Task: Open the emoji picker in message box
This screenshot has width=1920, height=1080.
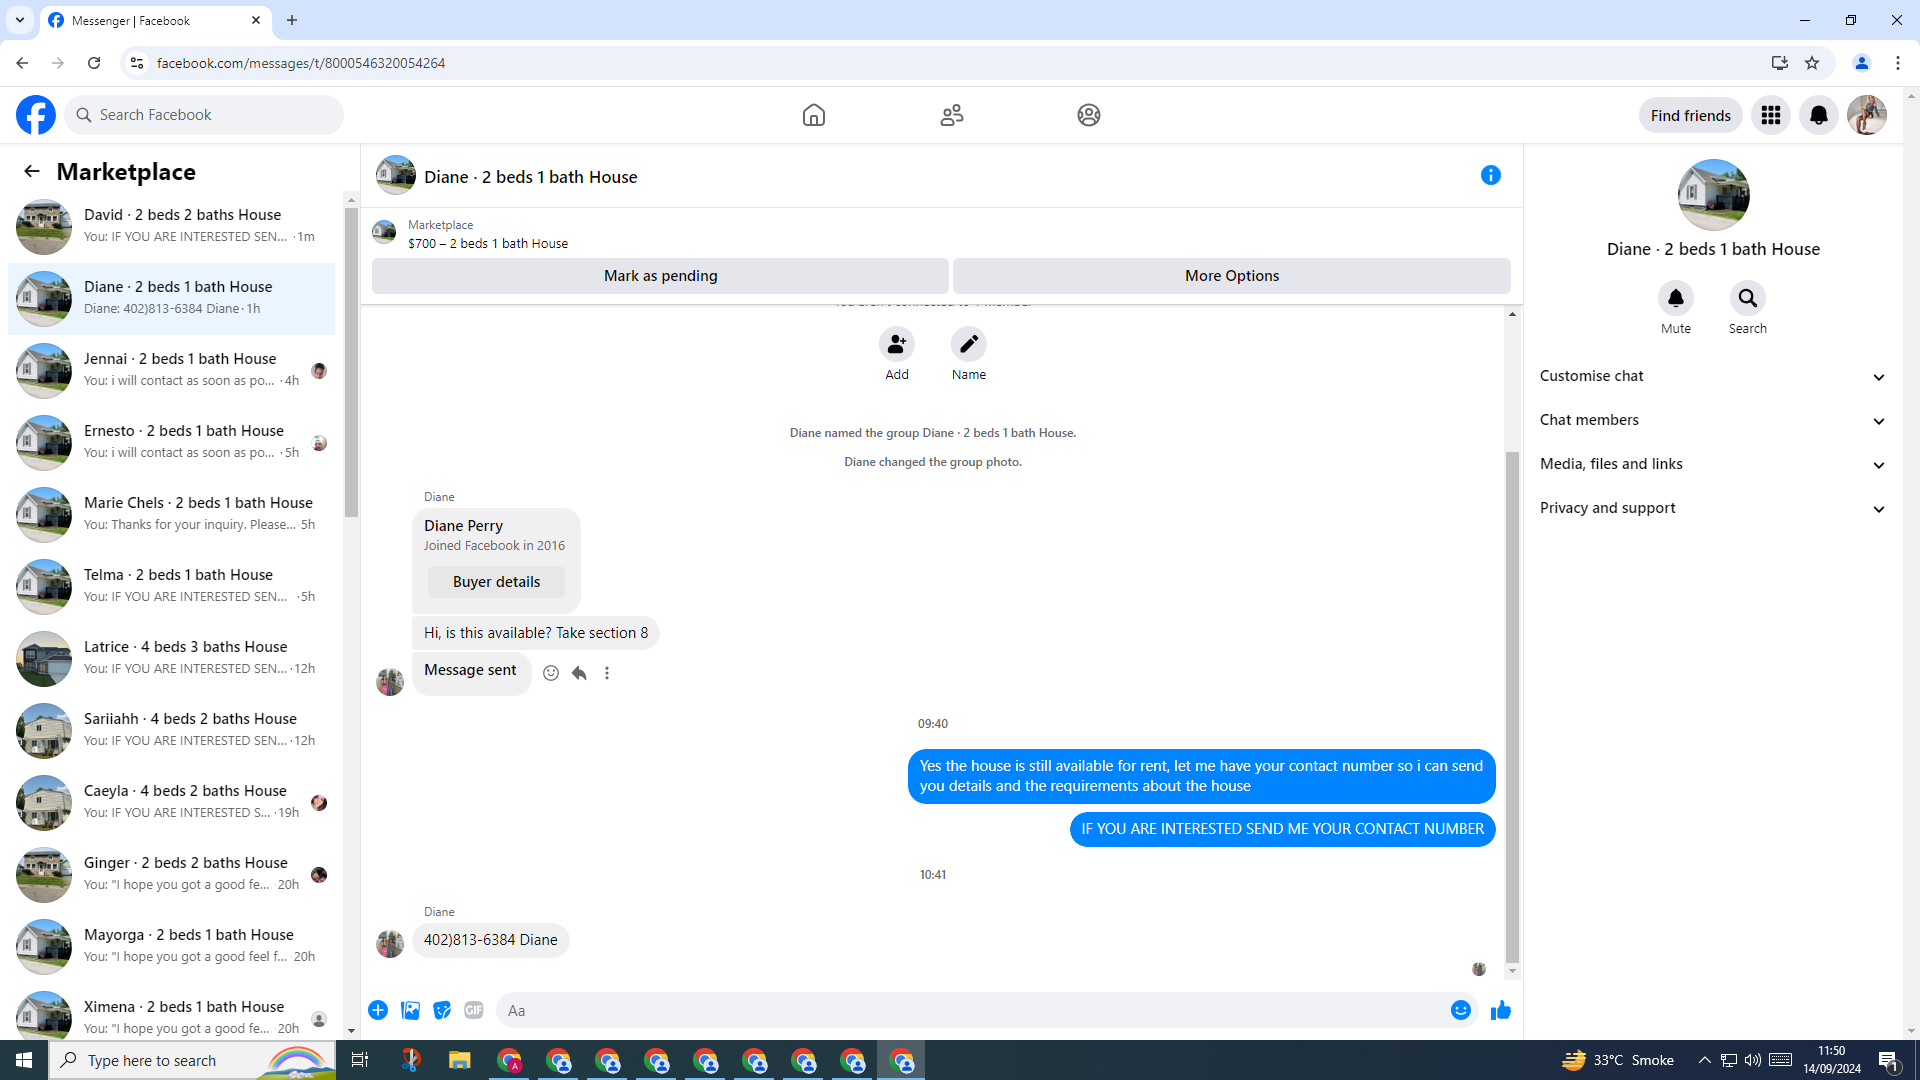Action: pyautogui.click(x=1460, y=1010)
